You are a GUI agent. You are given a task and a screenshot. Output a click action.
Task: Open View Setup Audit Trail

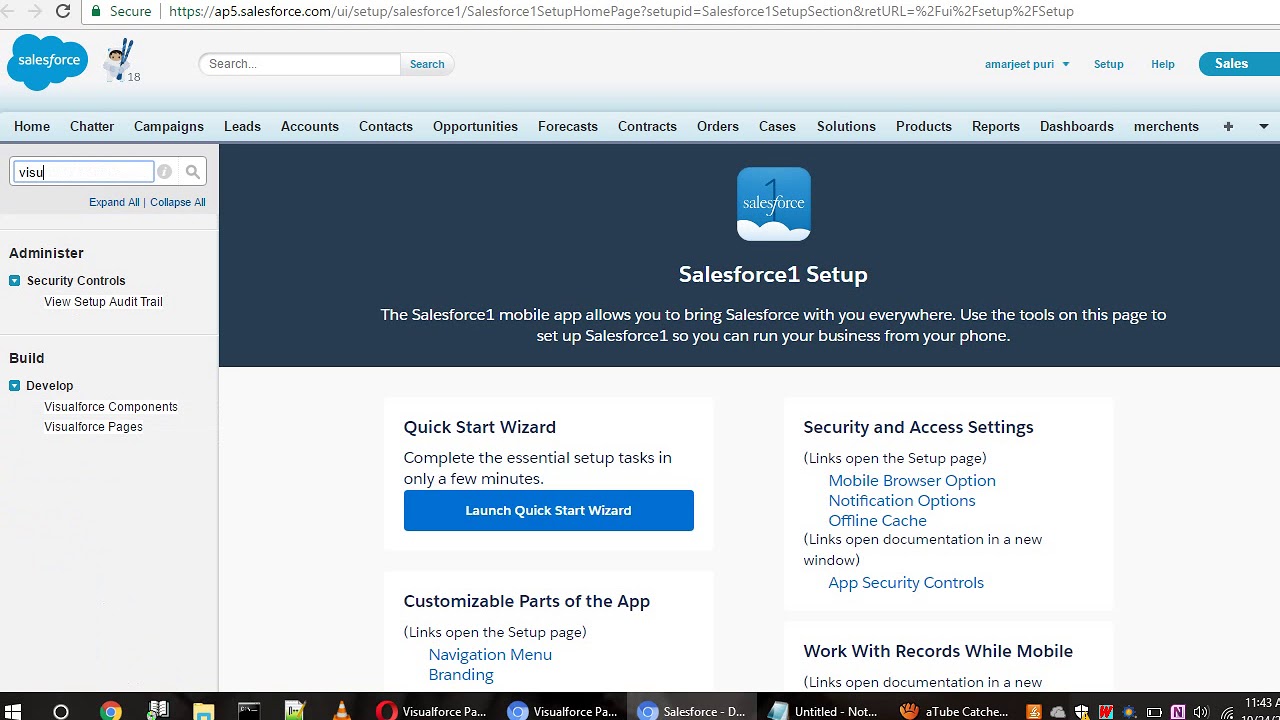[103, 302]
